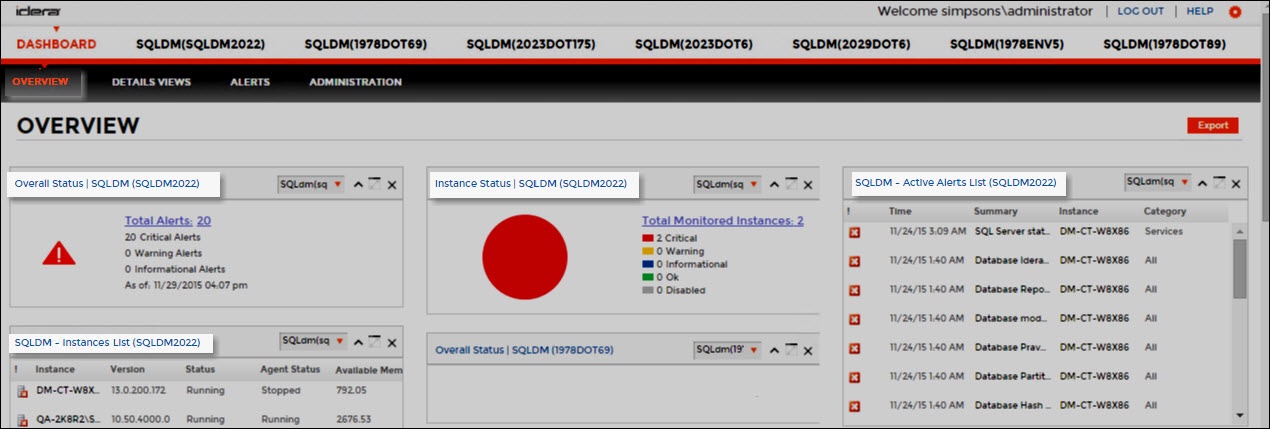
Task: Sort alerts by the Time column header
Action: pos(900,211)
